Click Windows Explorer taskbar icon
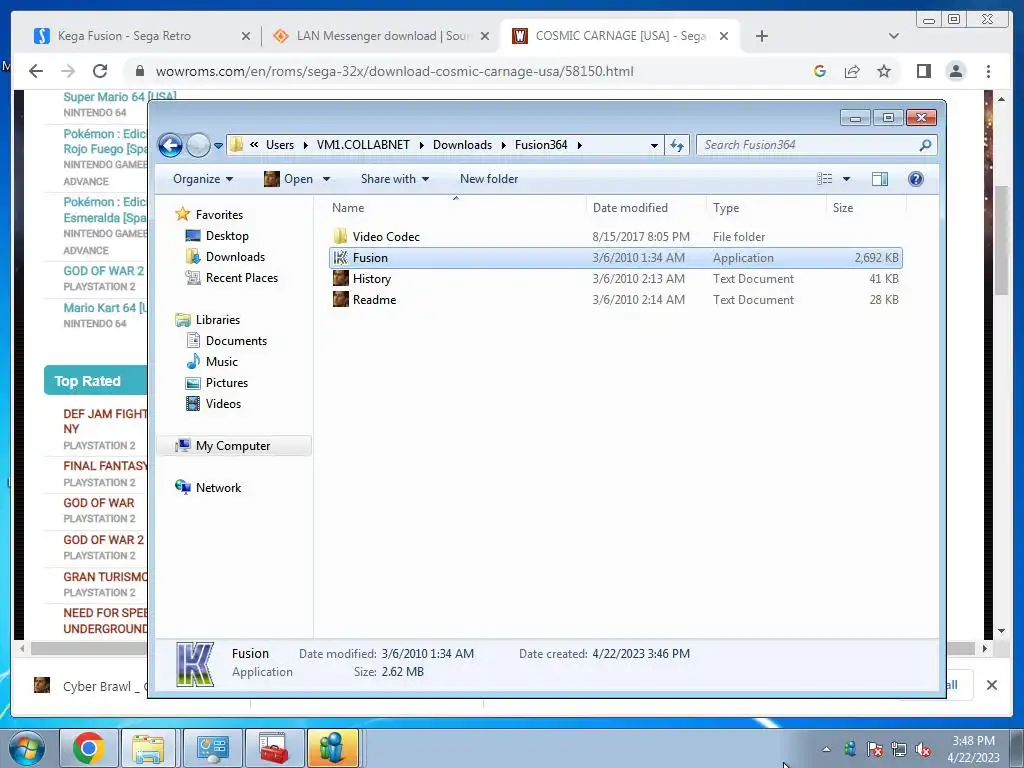The width and height of the screenshot is (1024, 768). point(148,748)
